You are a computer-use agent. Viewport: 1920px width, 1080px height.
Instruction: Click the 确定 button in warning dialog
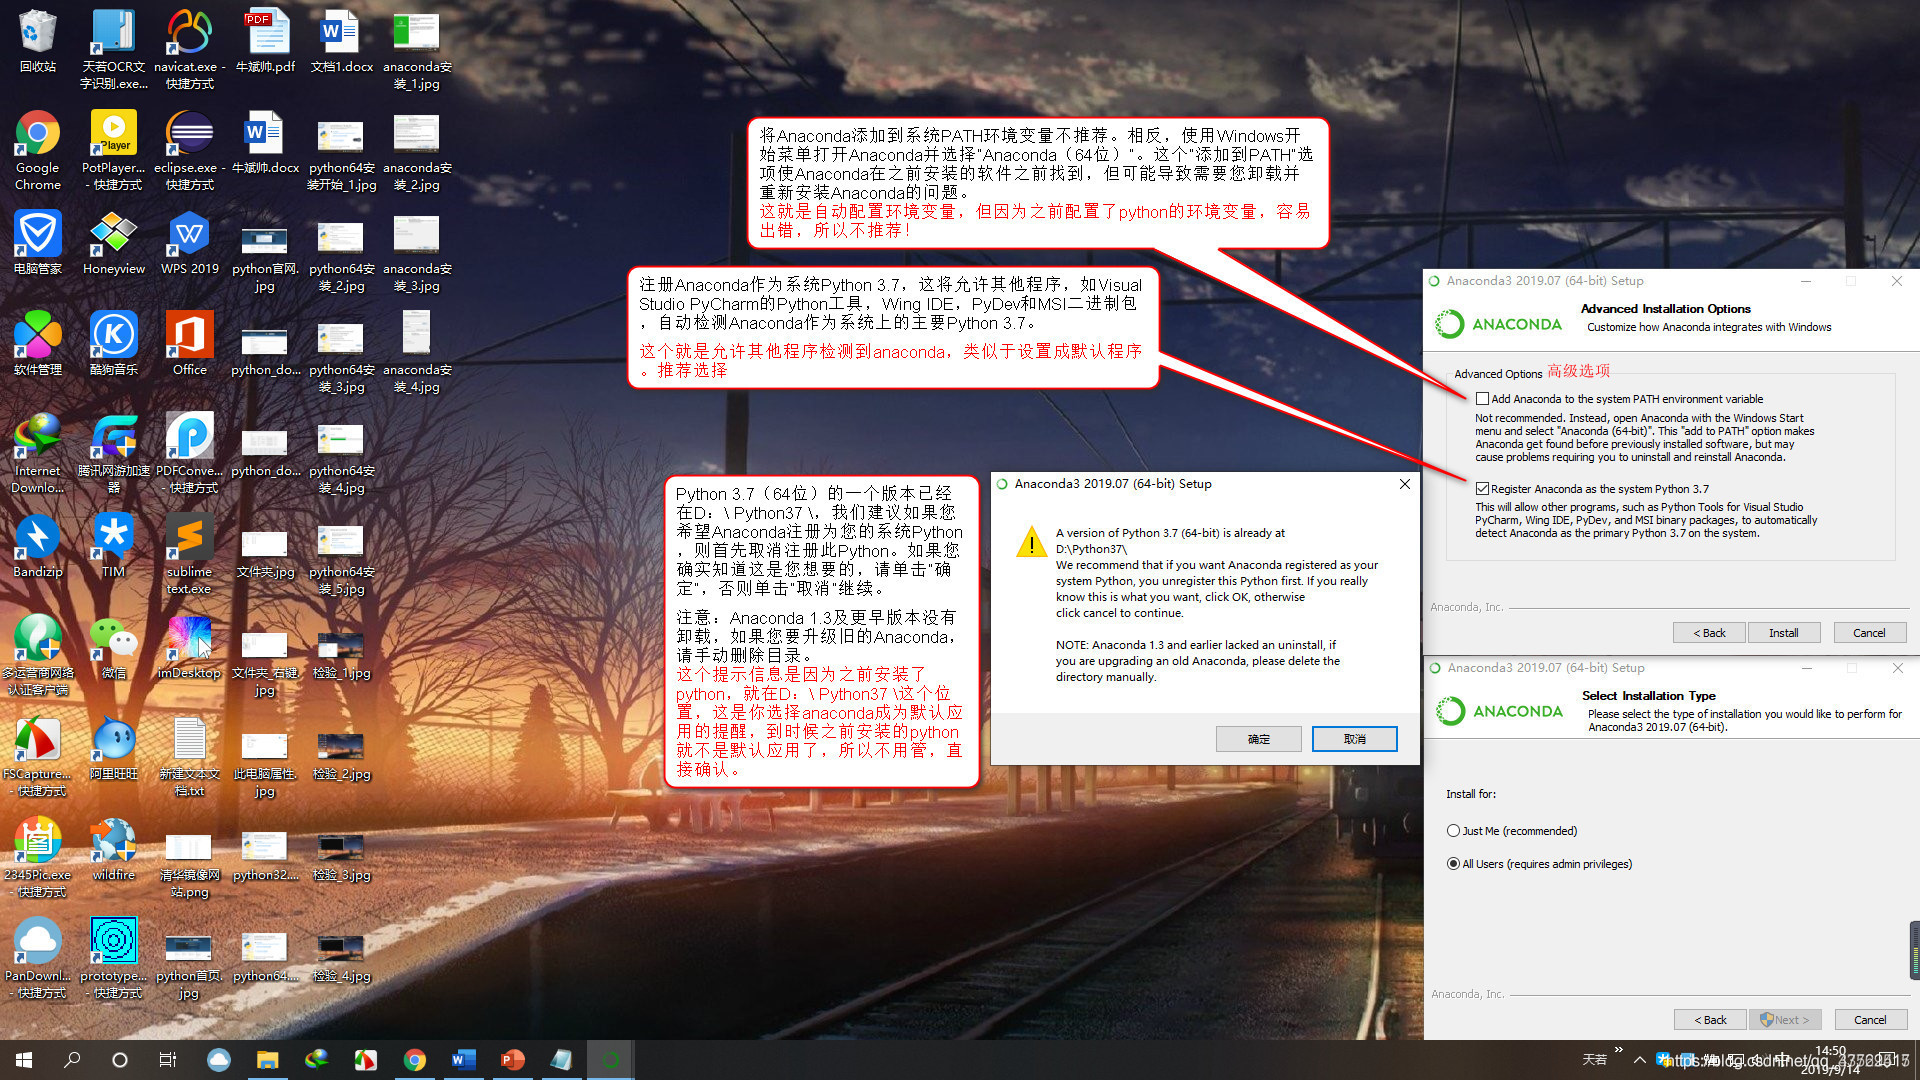(1258, 739)
